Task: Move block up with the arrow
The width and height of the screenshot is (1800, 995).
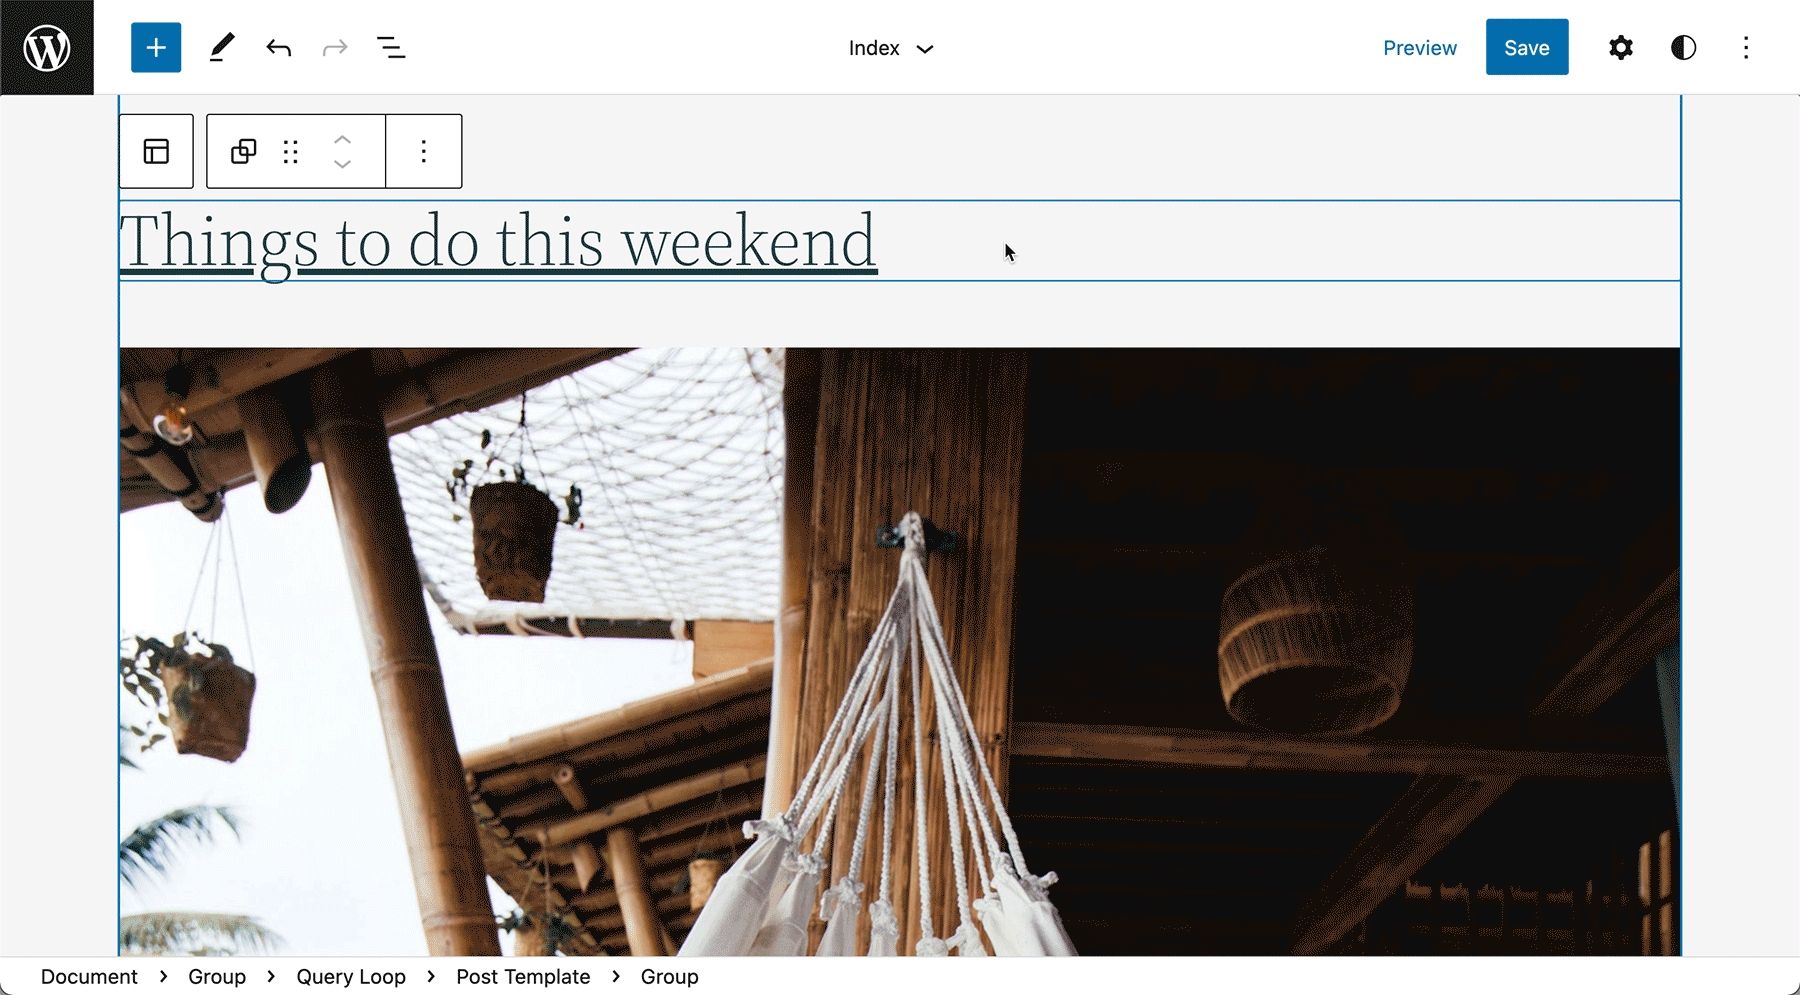Action: [342, 139]
